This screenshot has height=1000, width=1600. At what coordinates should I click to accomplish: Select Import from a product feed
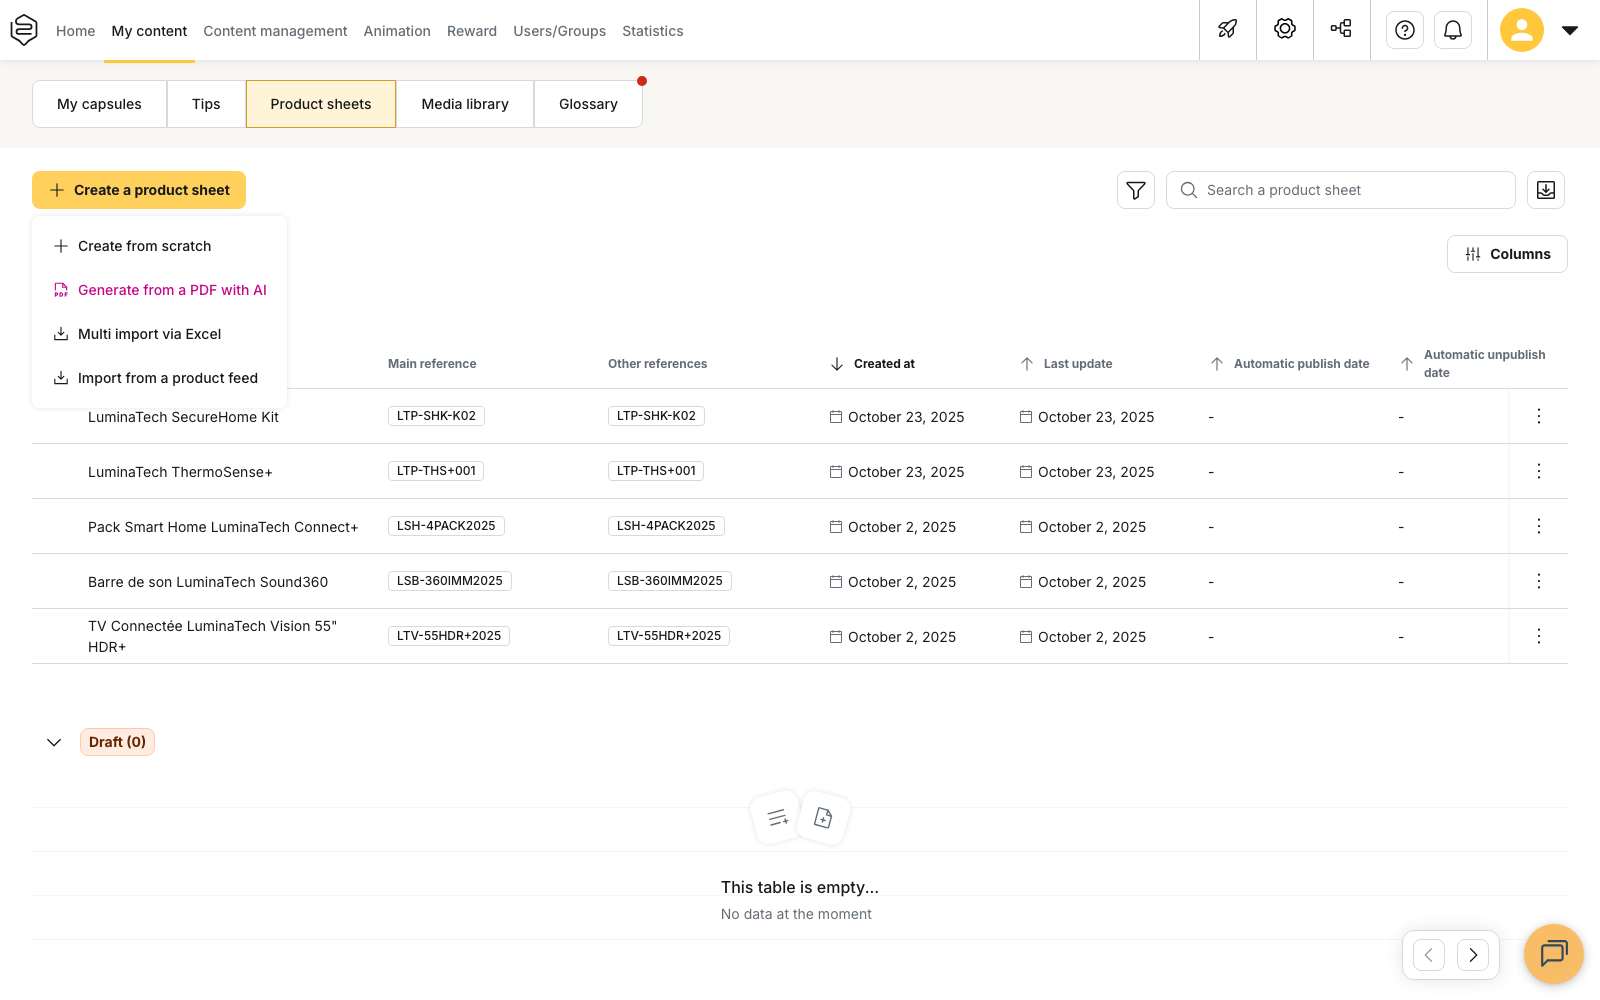point(160,378)
